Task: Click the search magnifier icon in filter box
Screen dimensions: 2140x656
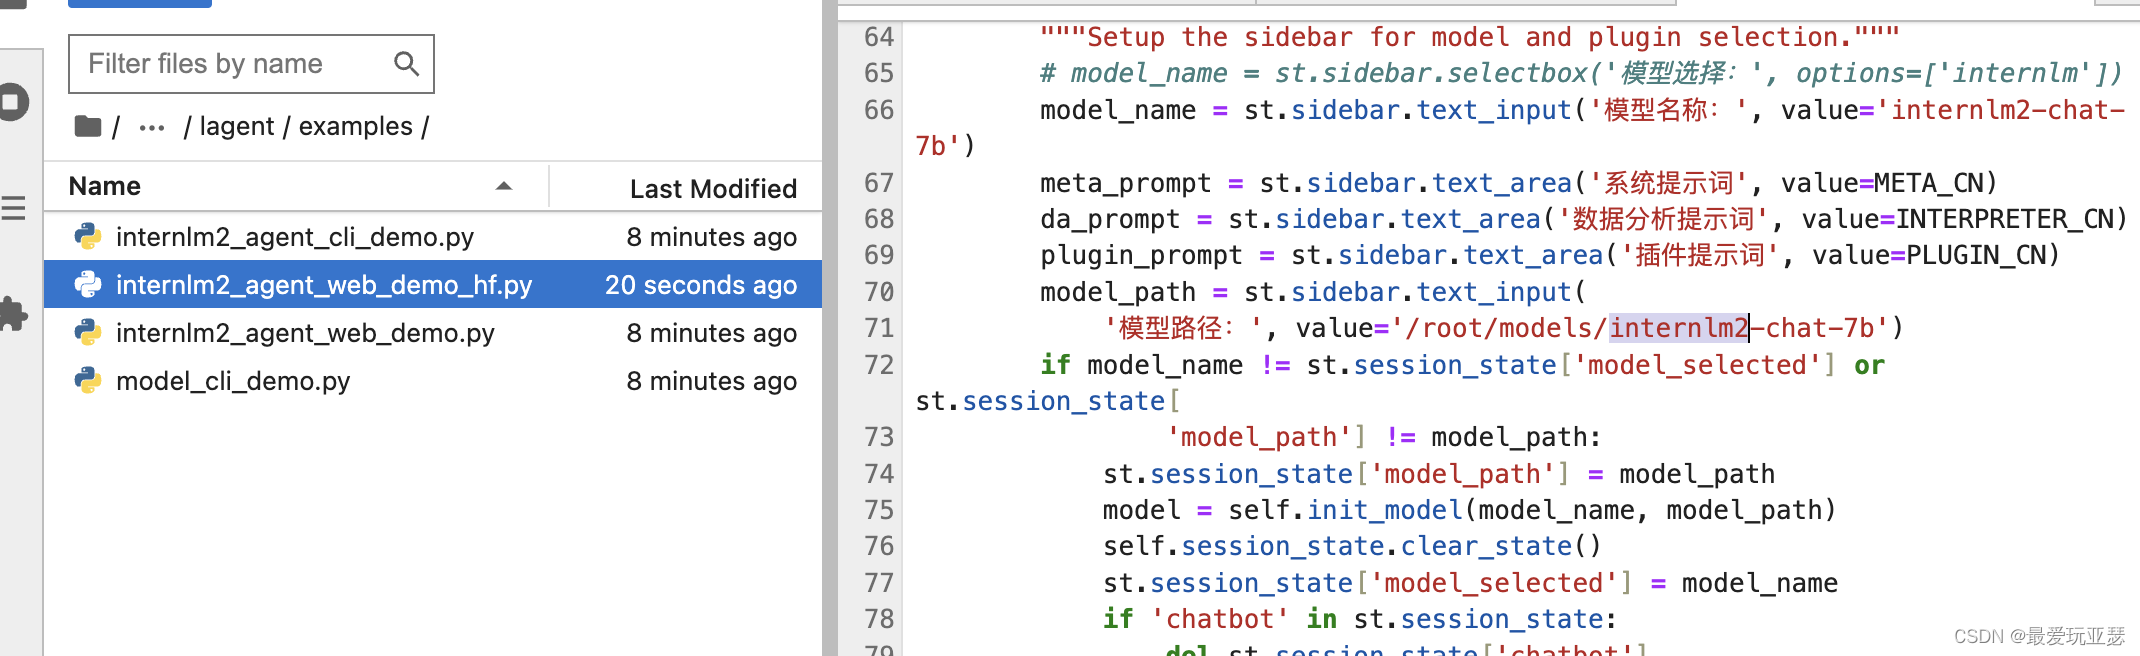Action: point(406,64)
